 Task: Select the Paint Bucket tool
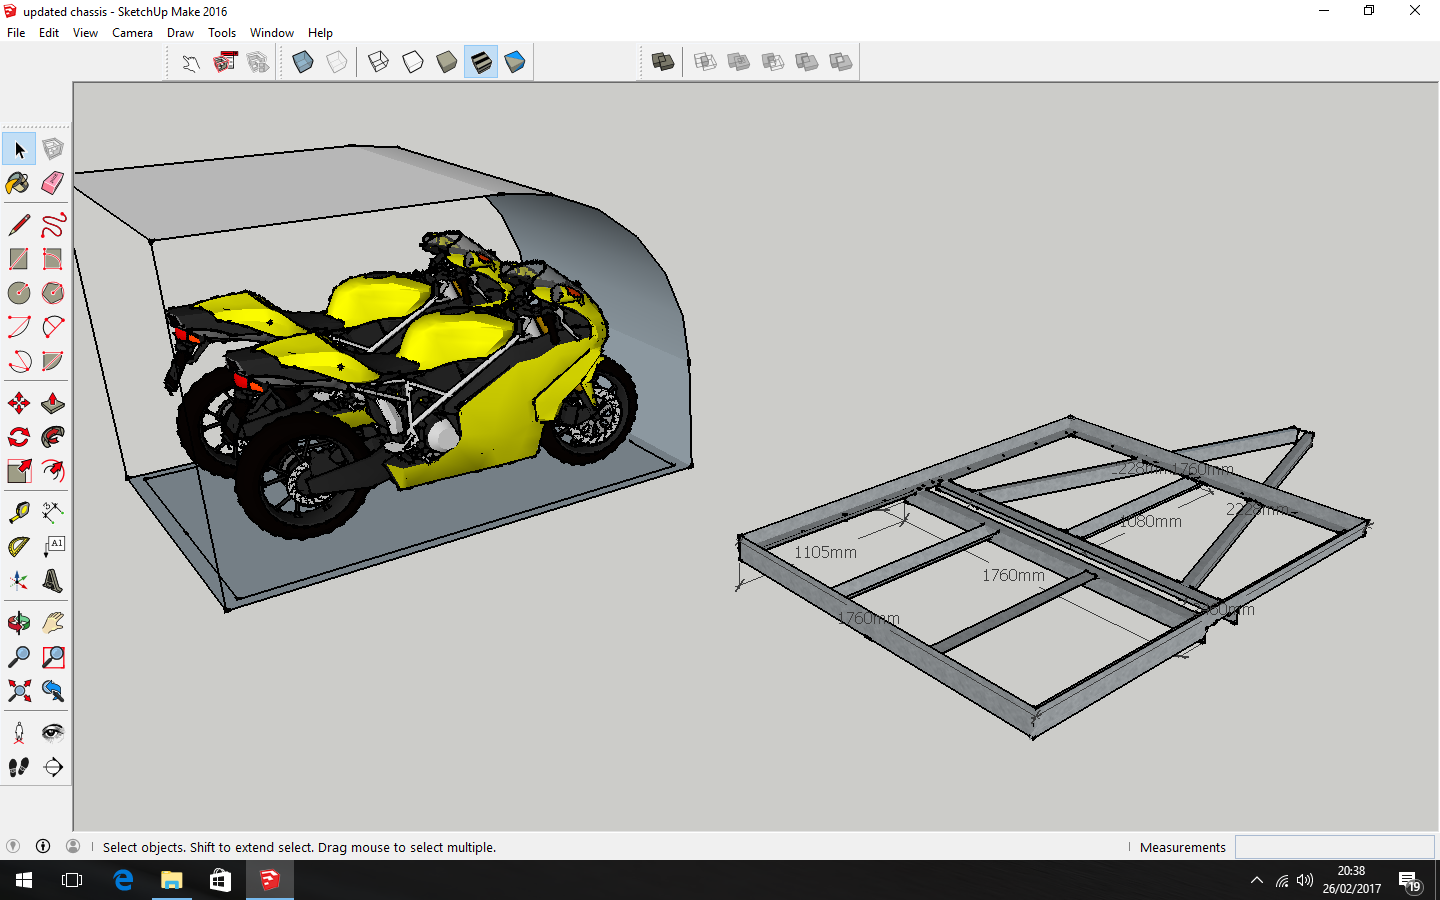pos(18,183)
